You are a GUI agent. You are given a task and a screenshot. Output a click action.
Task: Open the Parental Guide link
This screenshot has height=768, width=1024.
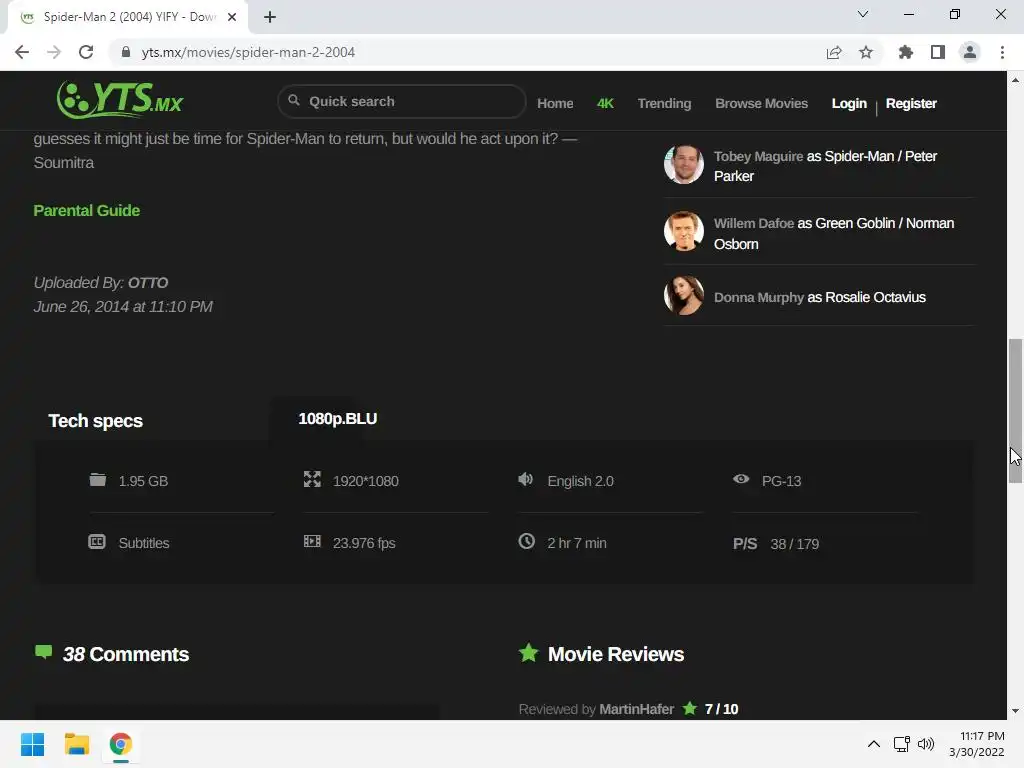click(87, 210)
